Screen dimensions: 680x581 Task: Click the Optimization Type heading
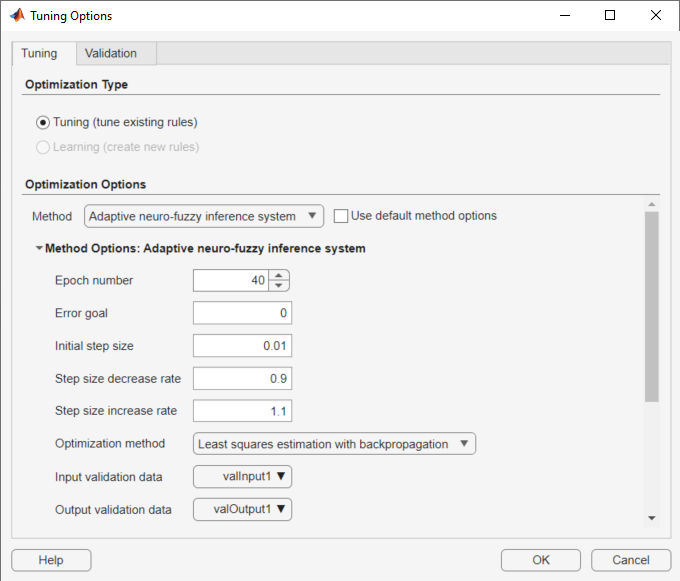click(76, 85)
